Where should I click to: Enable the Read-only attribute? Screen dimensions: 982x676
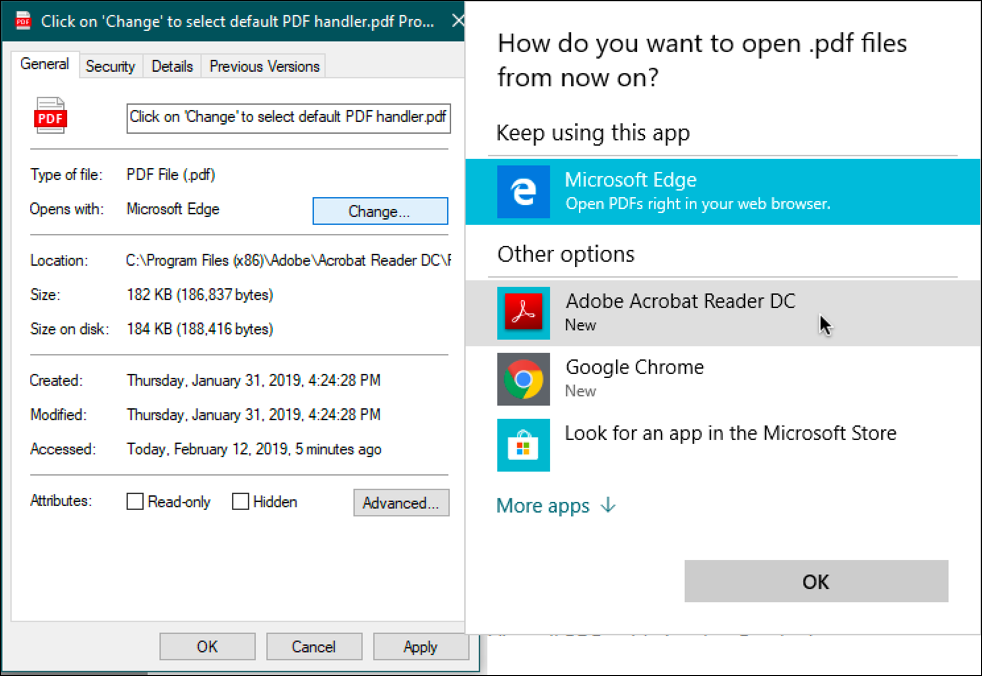[x=135, y=501]
